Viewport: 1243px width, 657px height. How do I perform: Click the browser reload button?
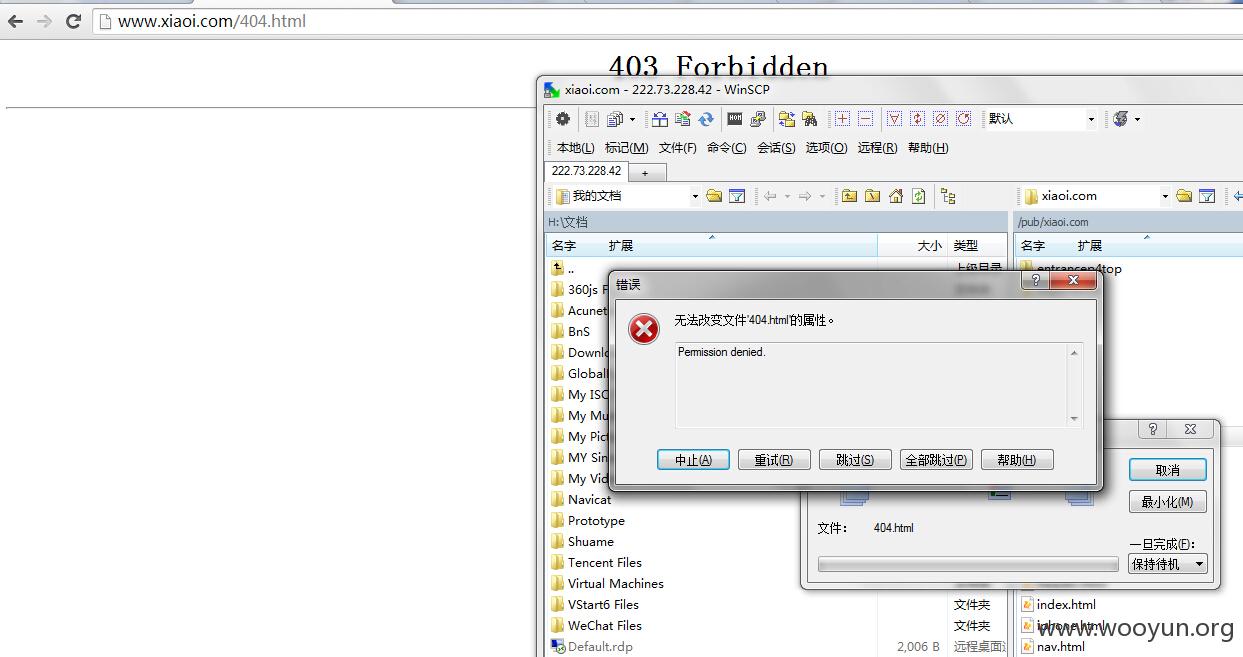(x=73, y=21)
